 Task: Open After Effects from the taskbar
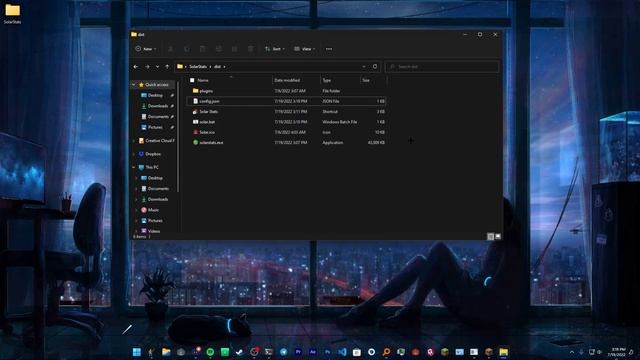click(313, 352)
